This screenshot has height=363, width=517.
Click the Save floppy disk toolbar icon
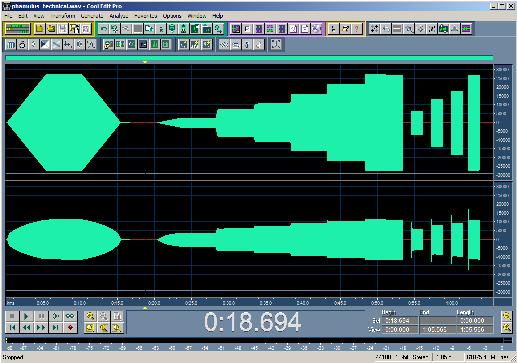pyautogui.click(x=63, y=29)
